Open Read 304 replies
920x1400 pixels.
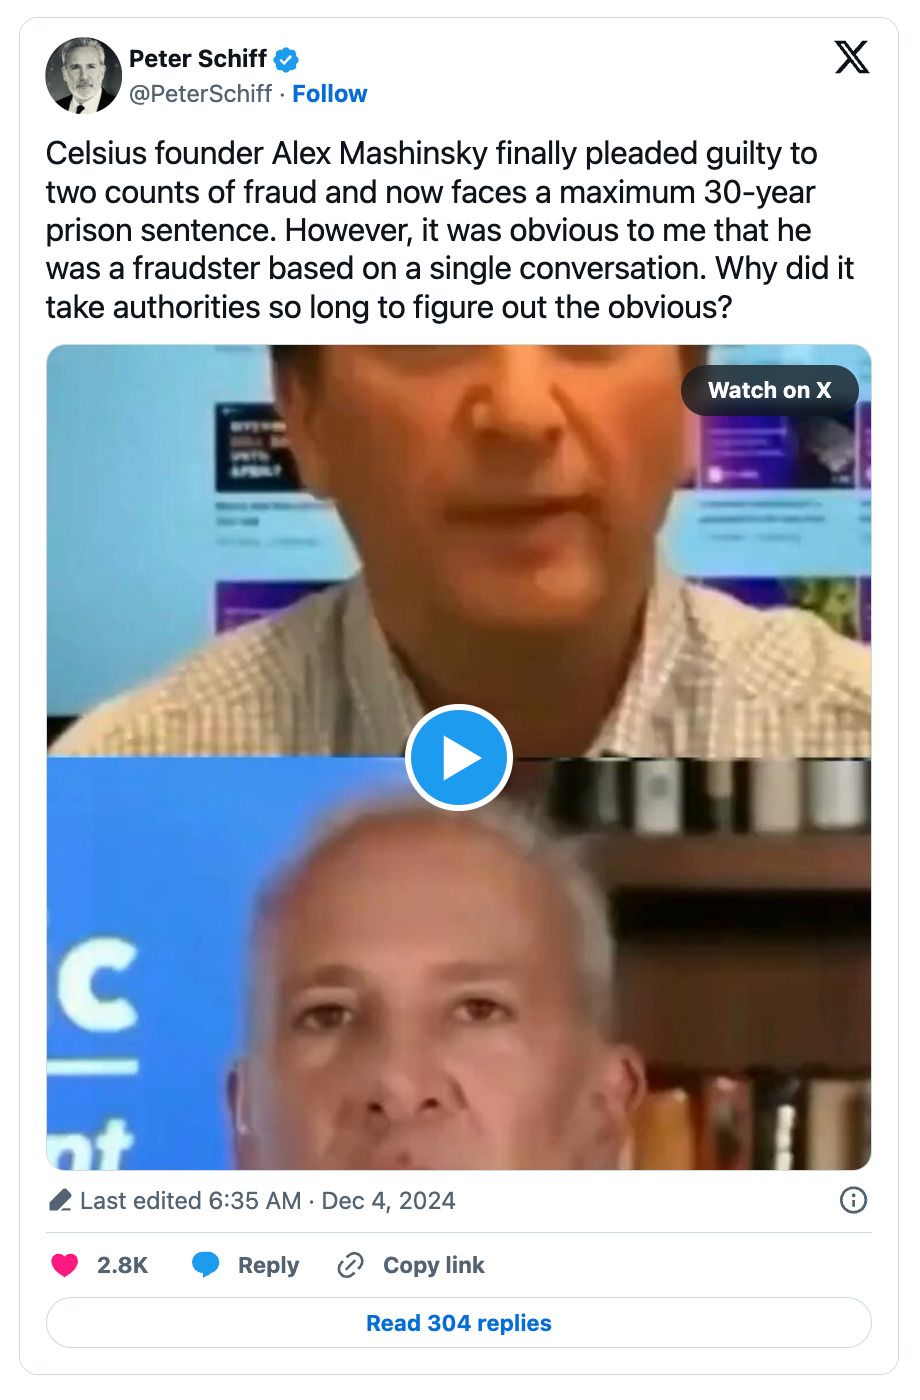click(x=459, y=1323)
